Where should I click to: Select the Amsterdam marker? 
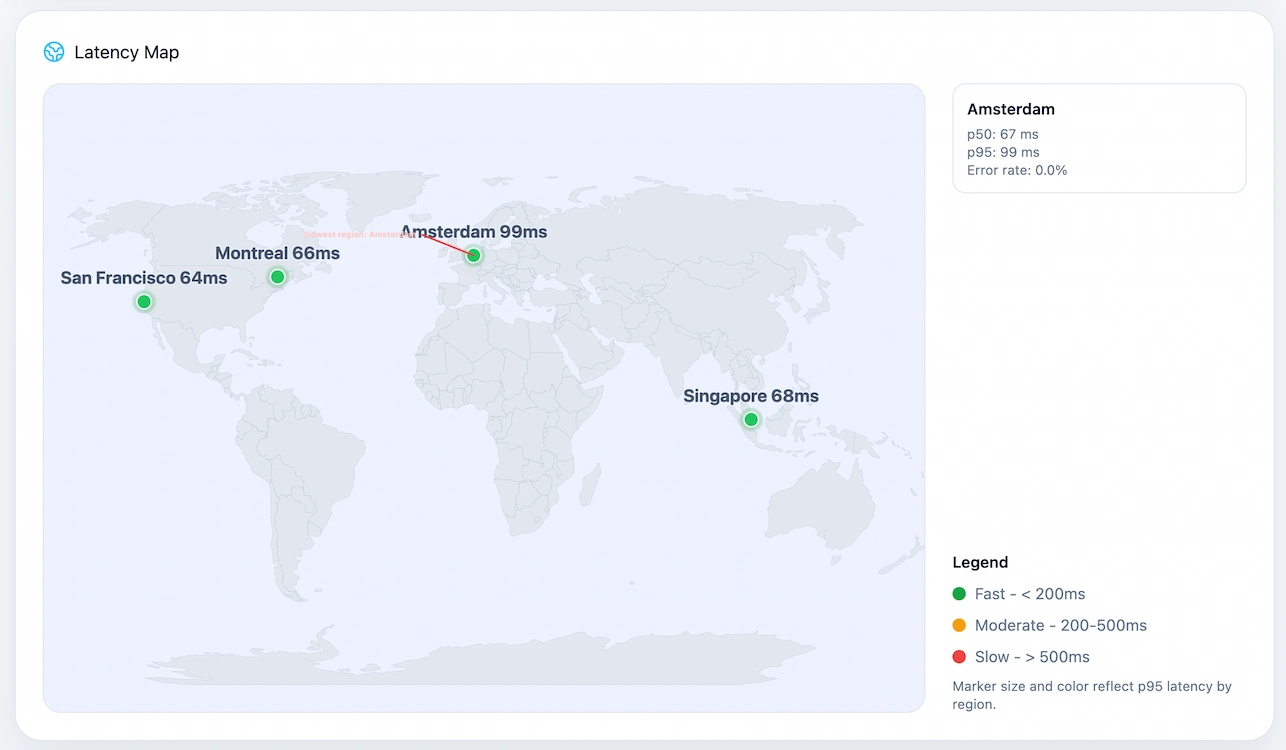471,255
